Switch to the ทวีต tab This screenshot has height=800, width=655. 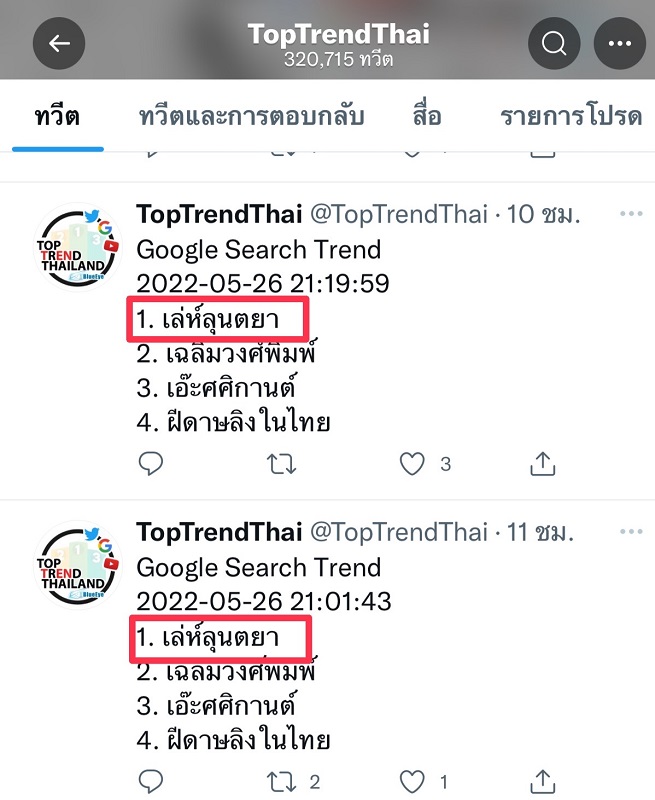click(x=58, y=116)
